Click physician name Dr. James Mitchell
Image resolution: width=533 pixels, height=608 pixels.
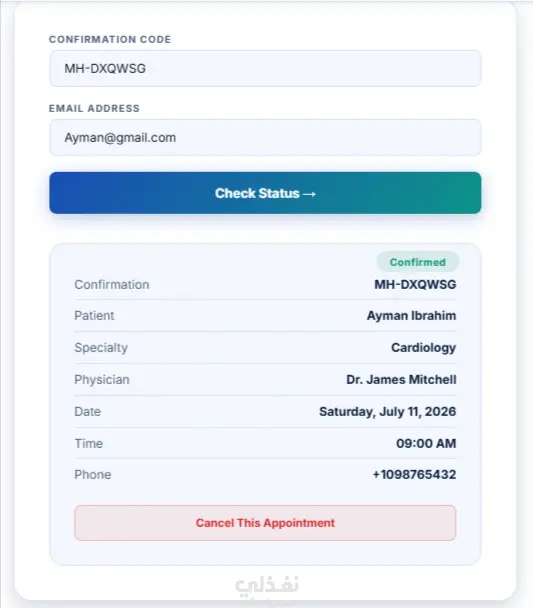[401, 379]
